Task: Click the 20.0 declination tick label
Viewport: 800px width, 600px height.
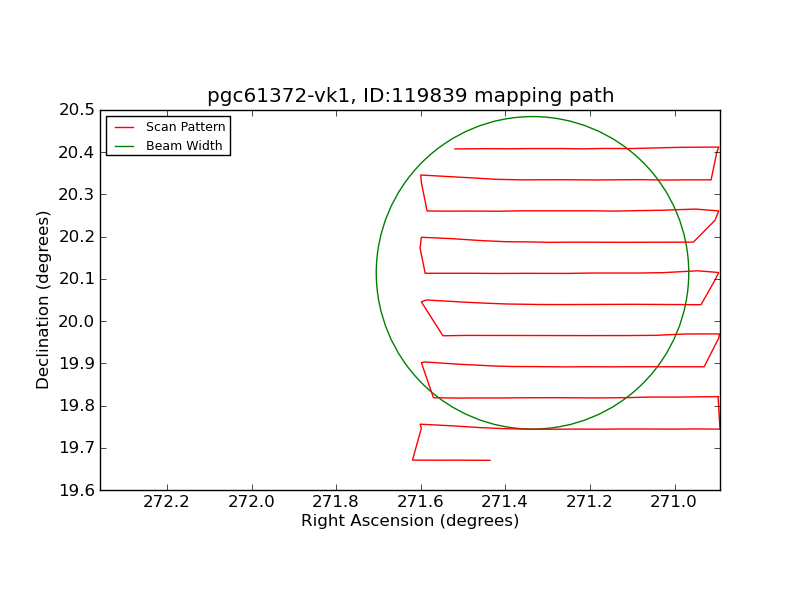Action: point(77,321)
